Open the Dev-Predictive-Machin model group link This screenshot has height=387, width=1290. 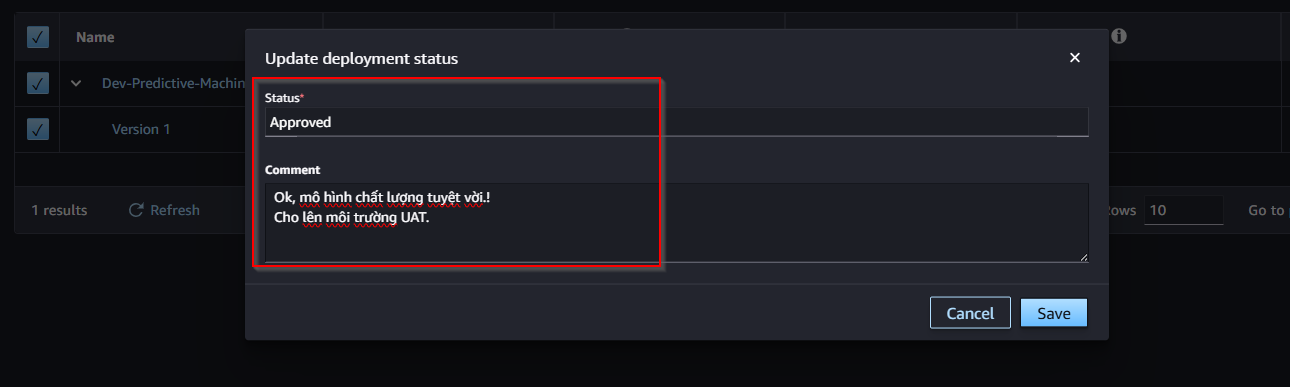click(x=174, y=84)
